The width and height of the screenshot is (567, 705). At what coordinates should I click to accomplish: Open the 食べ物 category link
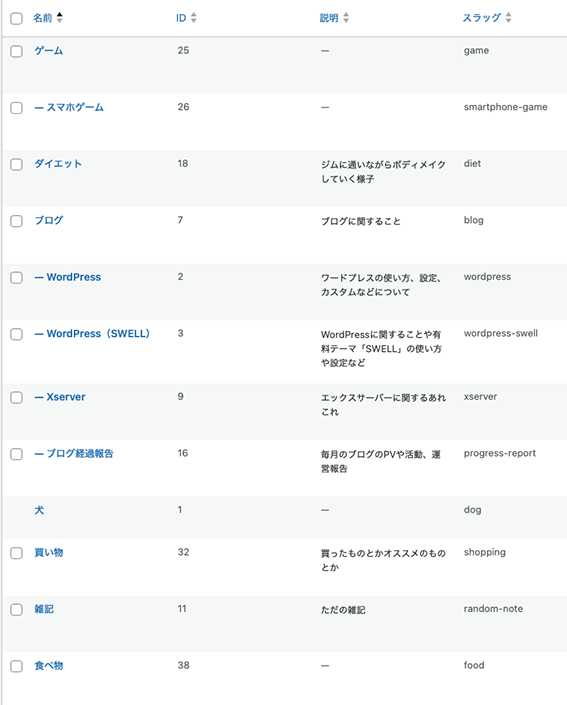49,666
